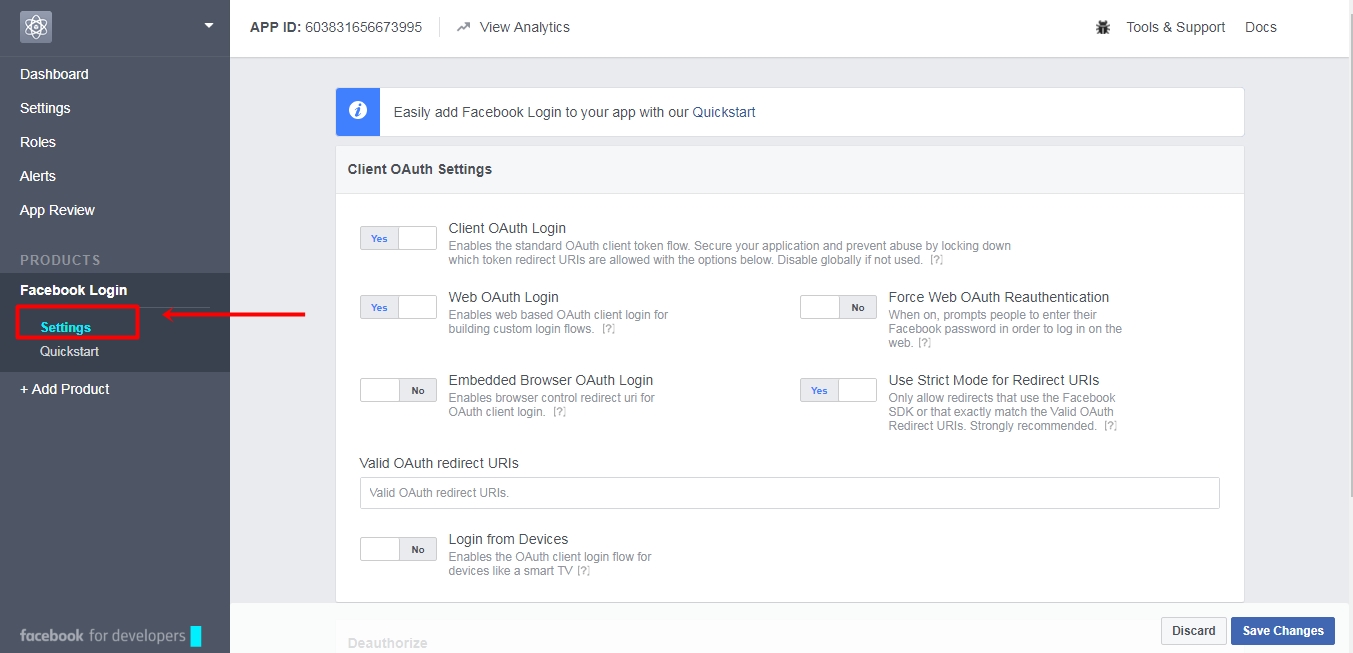Click help [?] for Force Web OAuth Reauthentication
1353x653 pixels.
coord(924,343)
